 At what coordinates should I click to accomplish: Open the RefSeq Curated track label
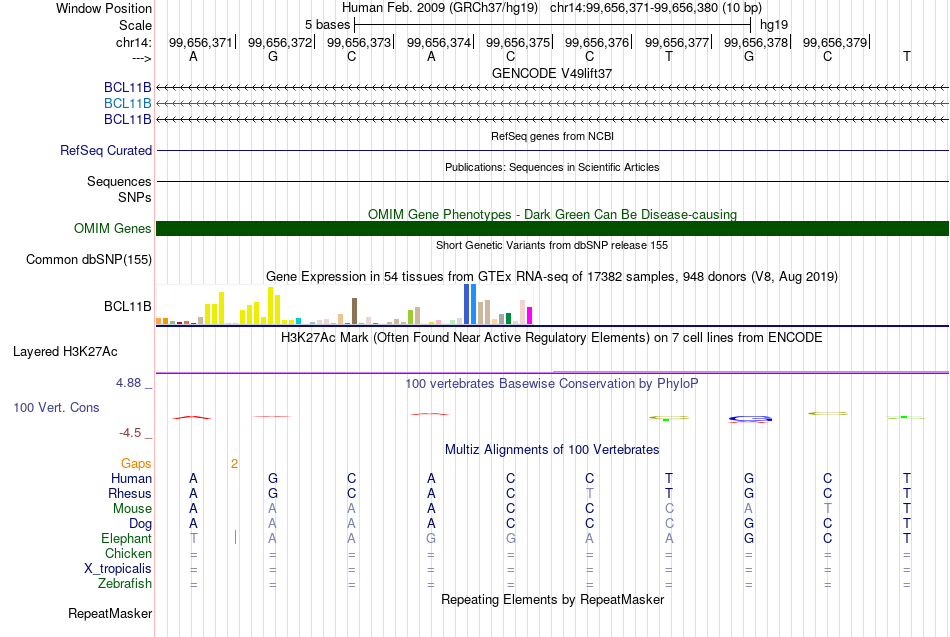[105, 150]
